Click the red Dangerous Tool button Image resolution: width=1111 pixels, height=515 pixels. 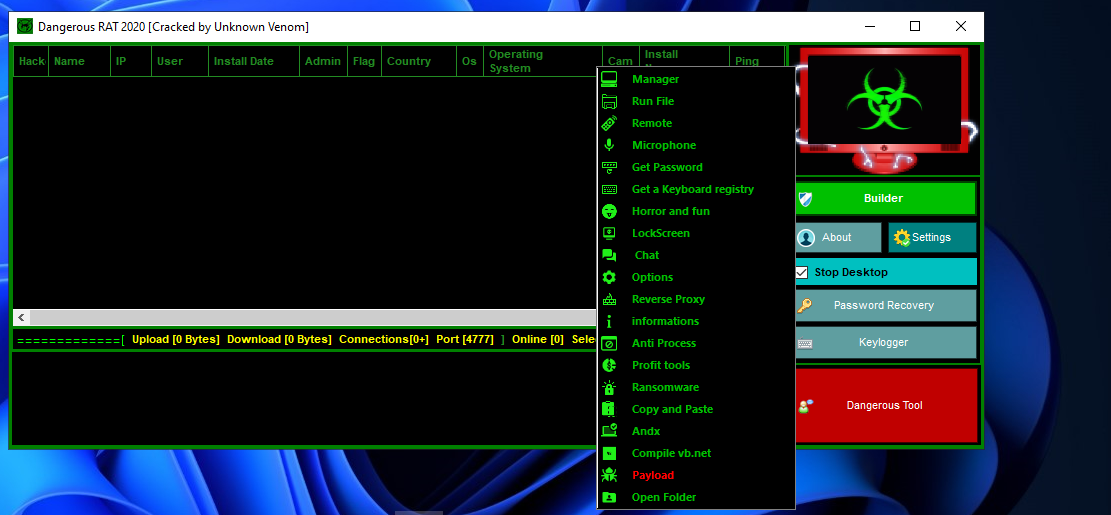(x=886, y=405)
